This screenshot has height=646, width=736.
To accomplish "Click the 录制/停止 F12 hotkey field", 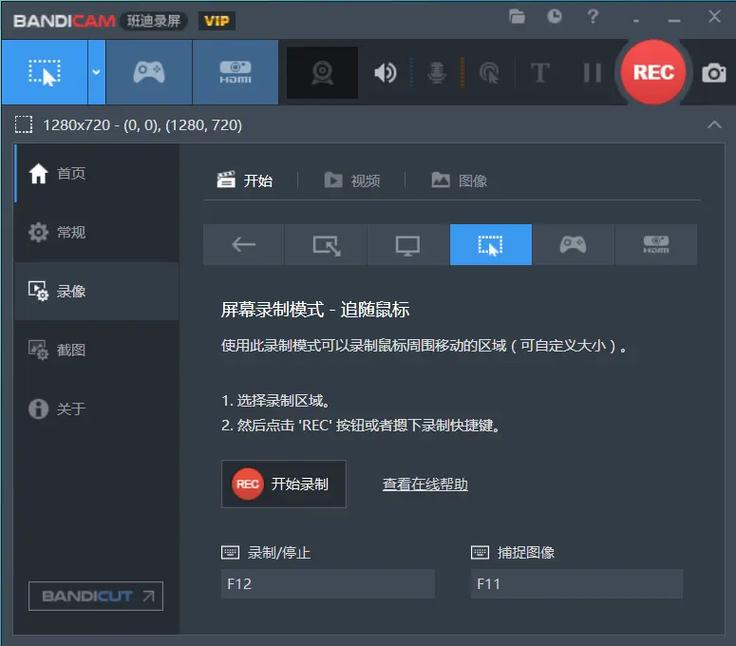I will pyautogui.click(x=327, y=584).
